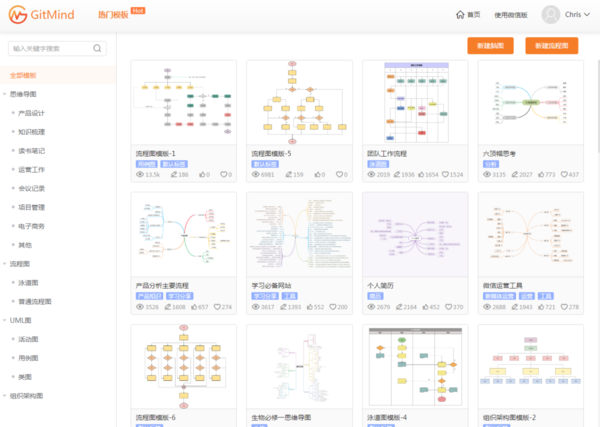
Task: Click thumbs-up icon on 产品分析主要流程 card
Action: (x=194, y=307)
